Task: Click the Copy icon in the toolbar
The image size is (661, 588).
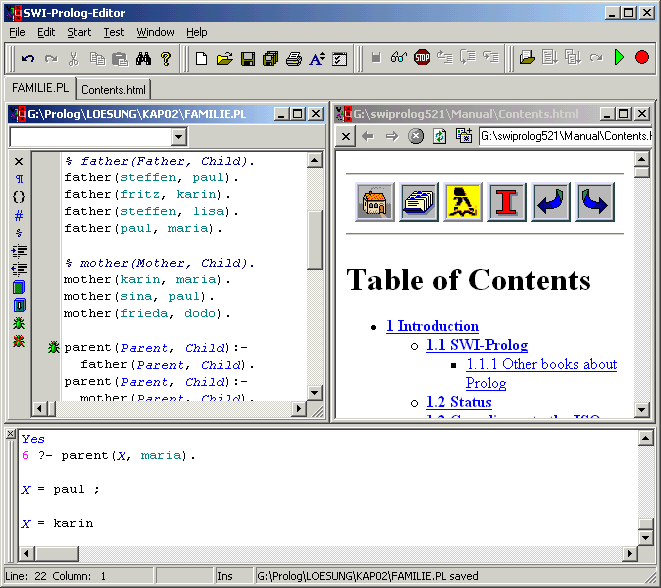Action: coord(97,59)
